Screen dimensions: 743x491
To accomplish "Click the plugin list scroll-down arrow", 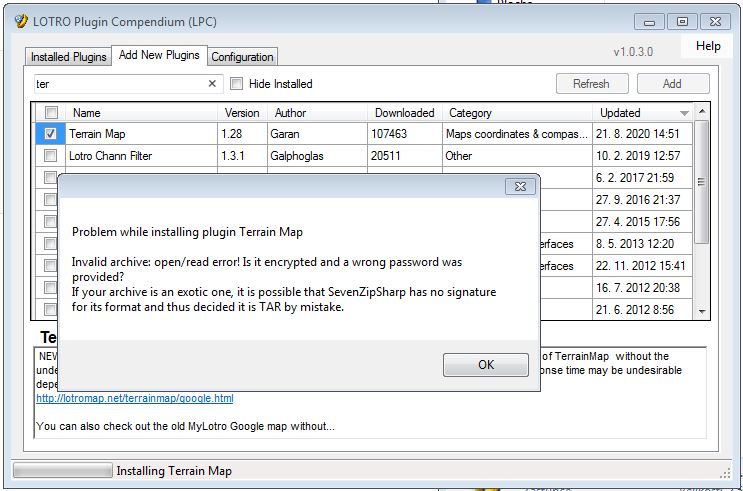I will [702, 312].
